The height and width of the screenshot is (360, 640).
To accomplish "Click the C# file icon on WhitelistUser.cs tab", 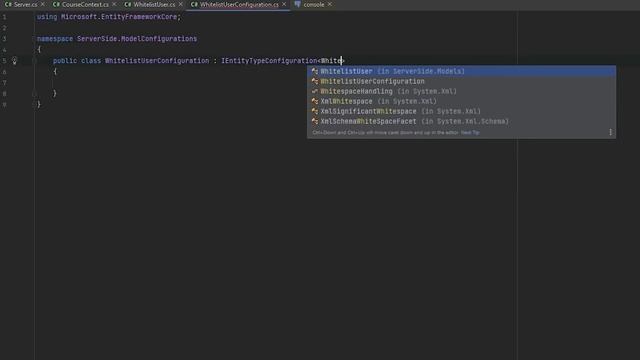I will [x=128, y=4].
